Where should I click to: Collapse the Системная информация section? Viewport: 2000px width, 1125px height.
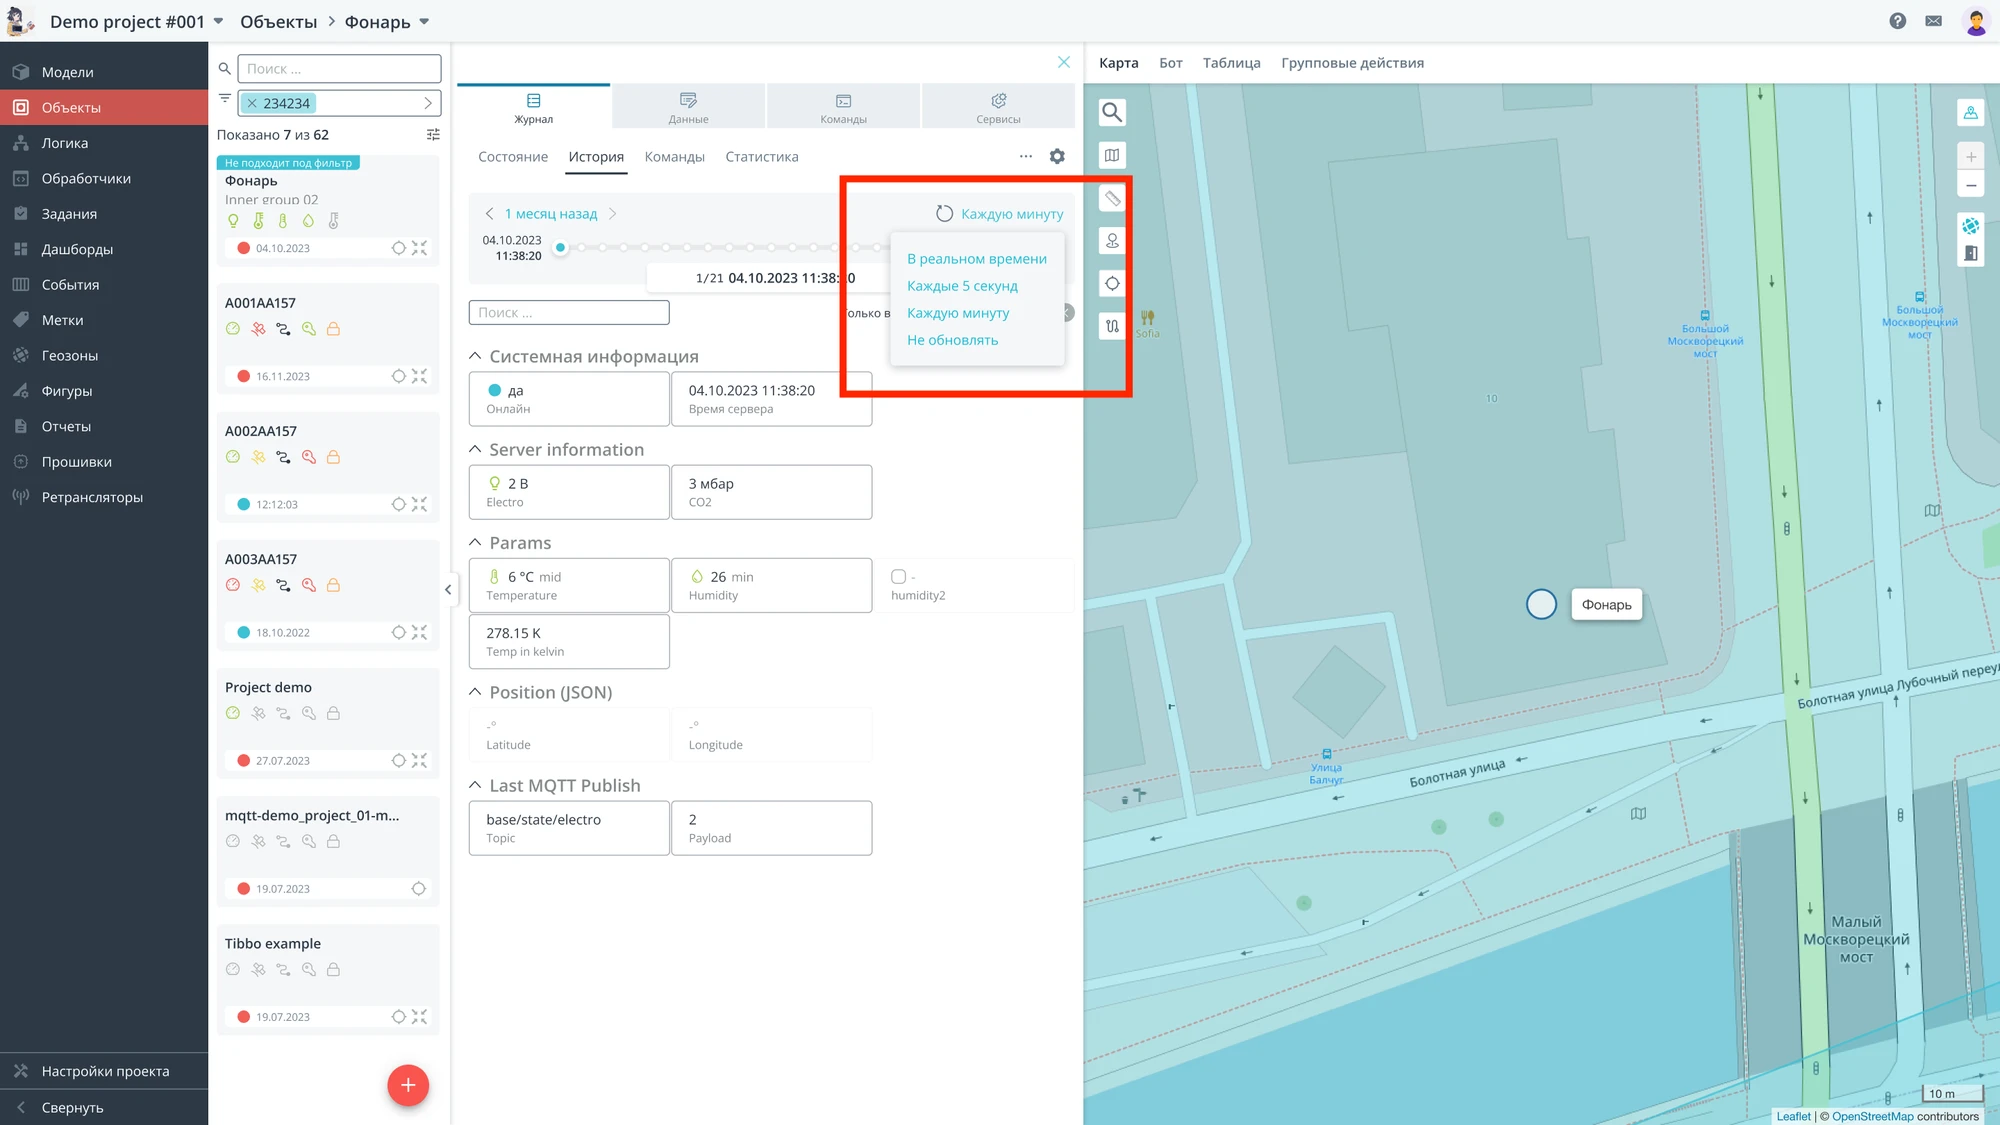(476, 356)
